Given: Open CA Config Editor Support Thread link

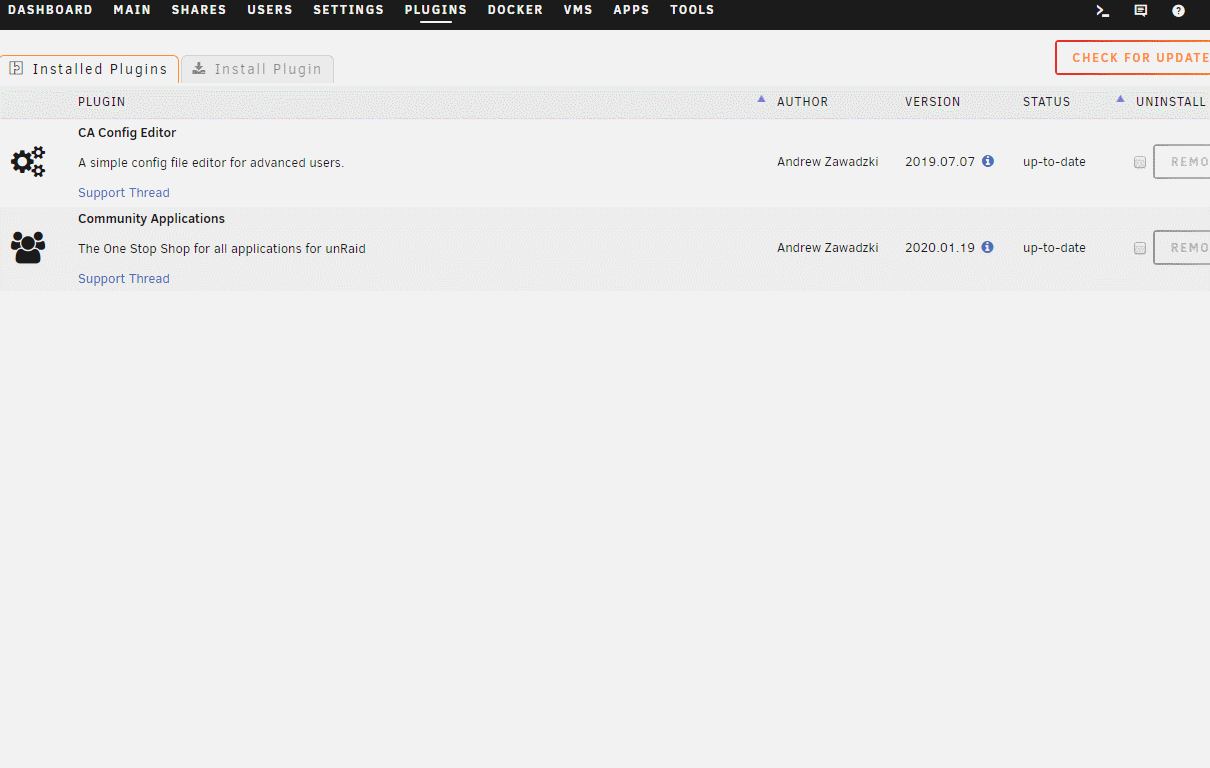Looking at the screenshot, I should click(124, 193).
